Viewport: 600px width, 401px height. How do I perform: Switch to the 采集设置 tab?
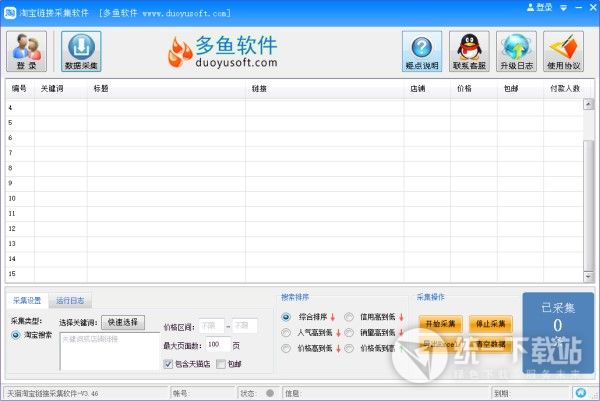pos(27,301)
